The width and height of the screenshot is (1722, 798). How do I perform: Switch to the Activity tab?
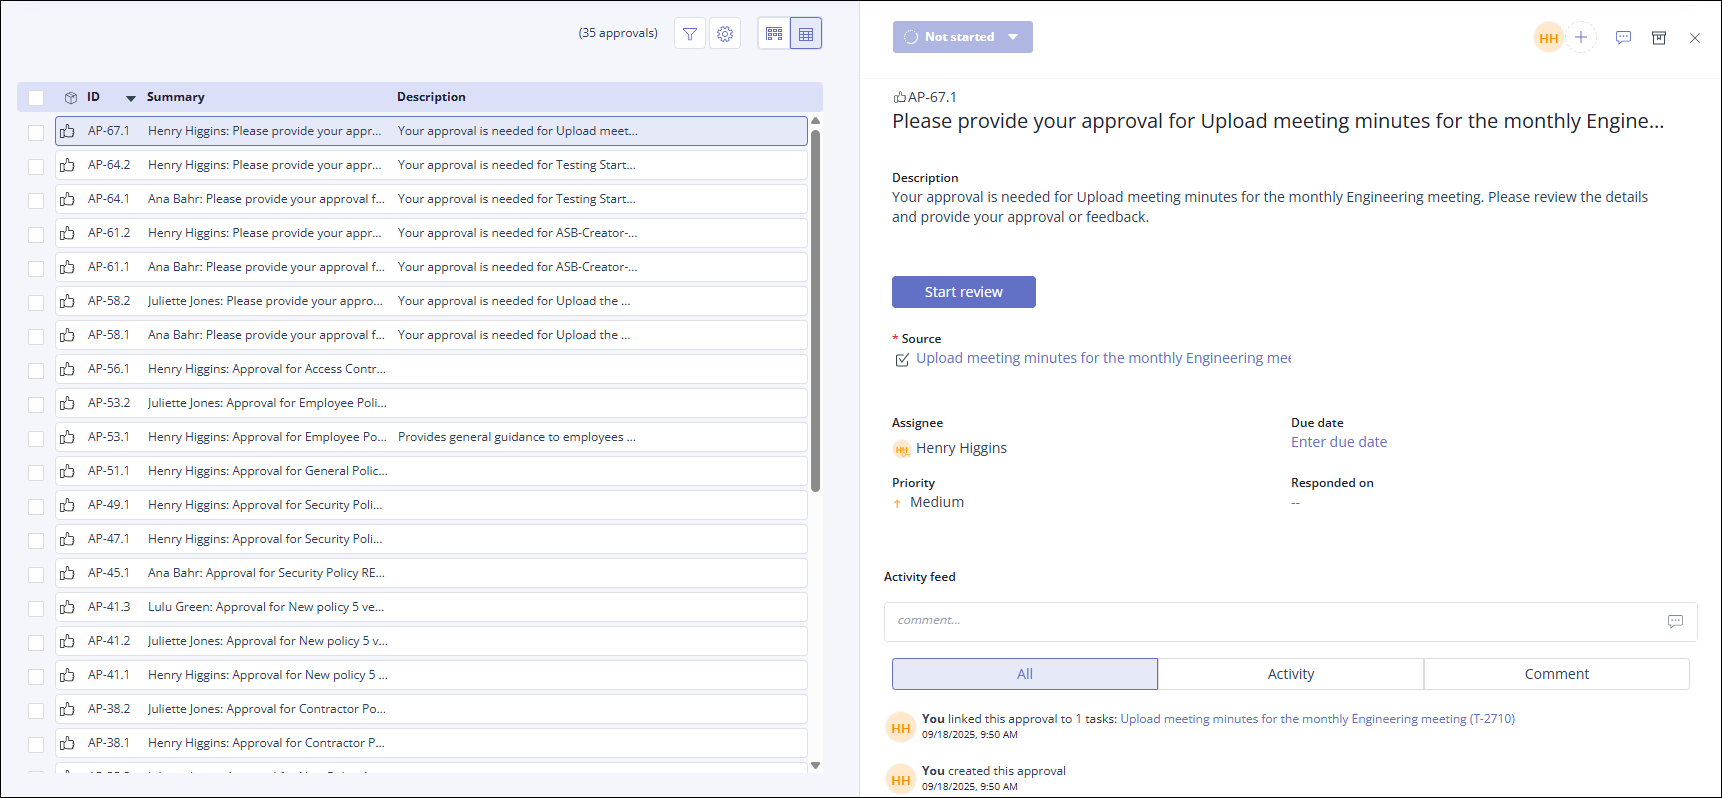[x=1290, y=674]
